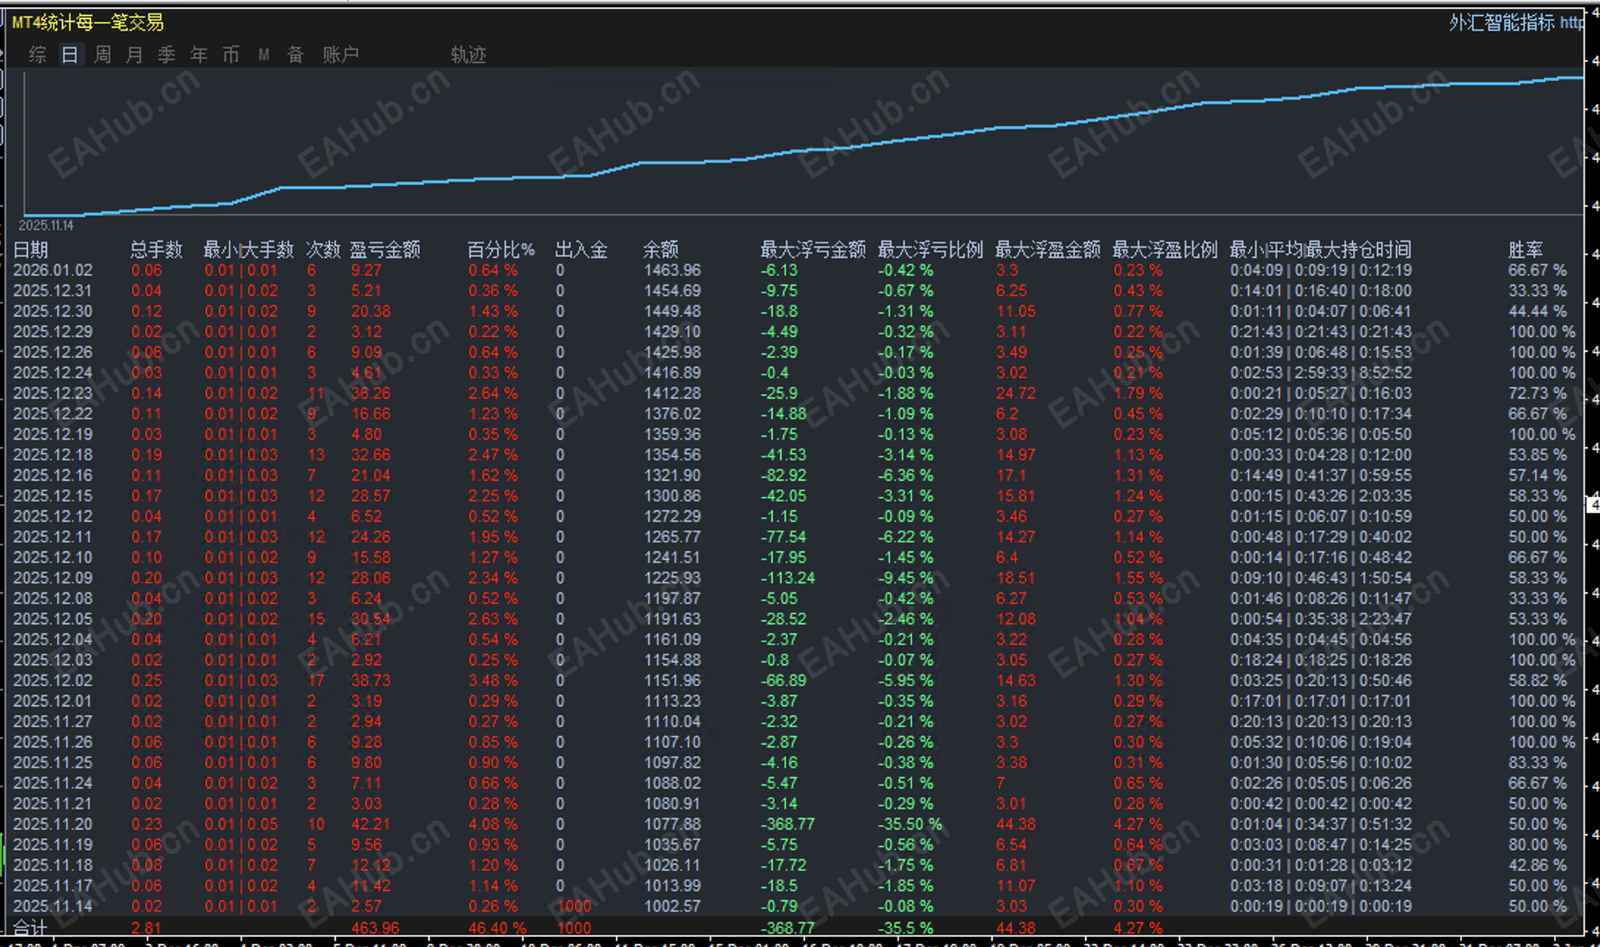Click the win rate 72.73 %
Screen dimensions: 1600x947
(1538, 393)
